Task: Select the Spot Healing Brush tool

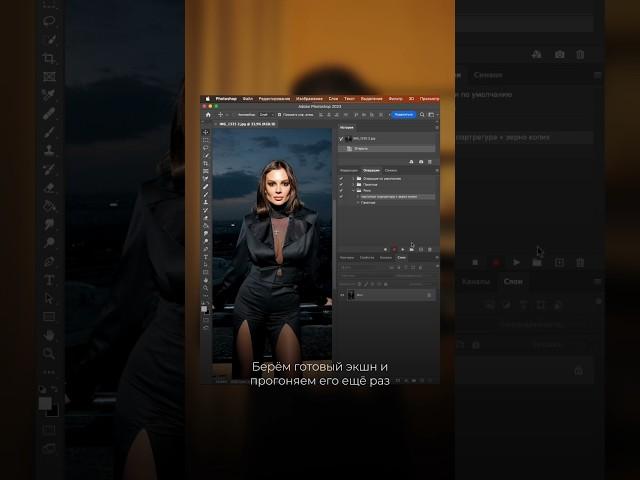Action: point(205,187)
